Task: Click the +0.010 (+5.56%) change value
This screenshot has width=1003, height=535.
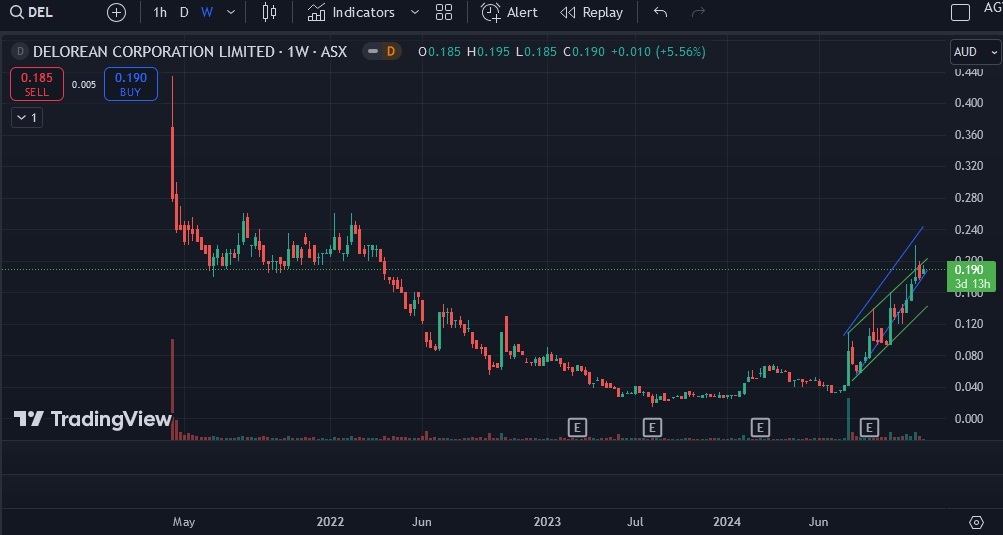Action: click(658, 52)
